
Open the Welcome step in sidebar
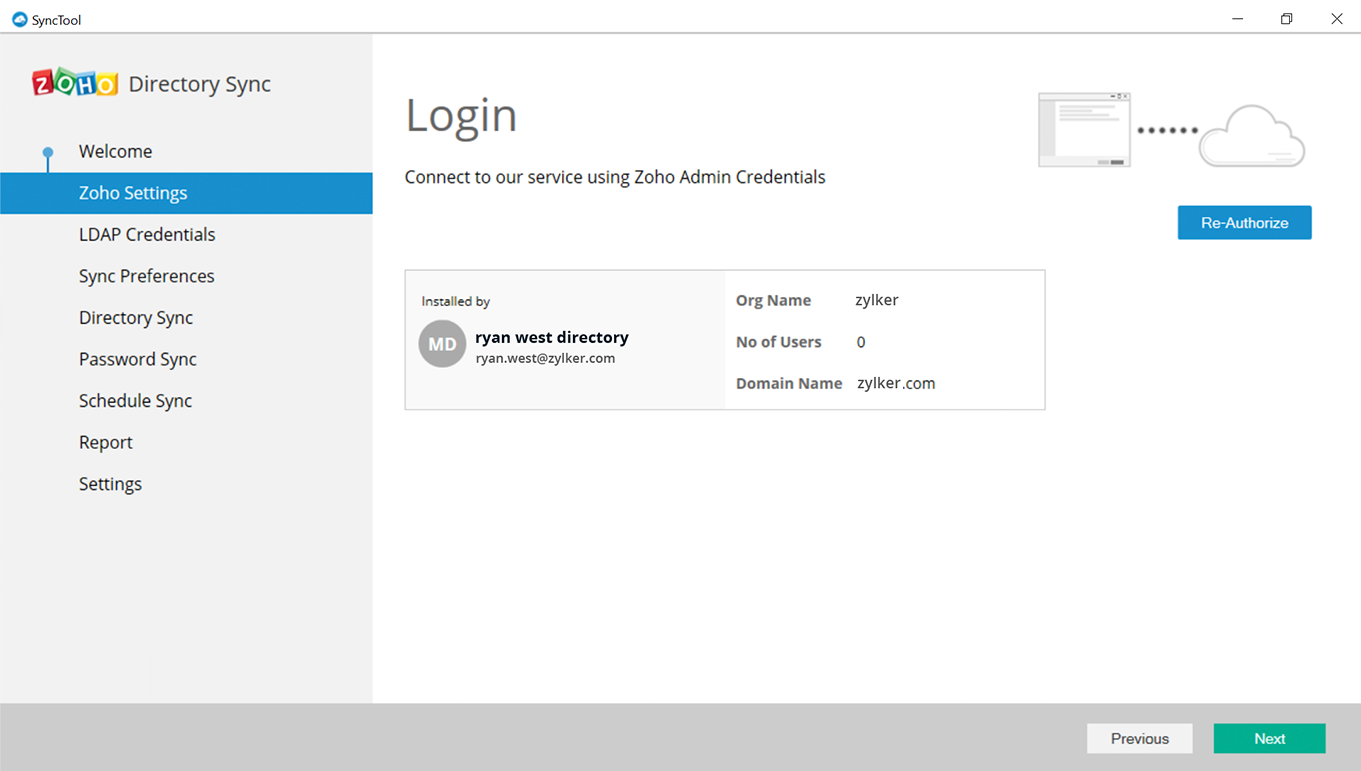115,151
